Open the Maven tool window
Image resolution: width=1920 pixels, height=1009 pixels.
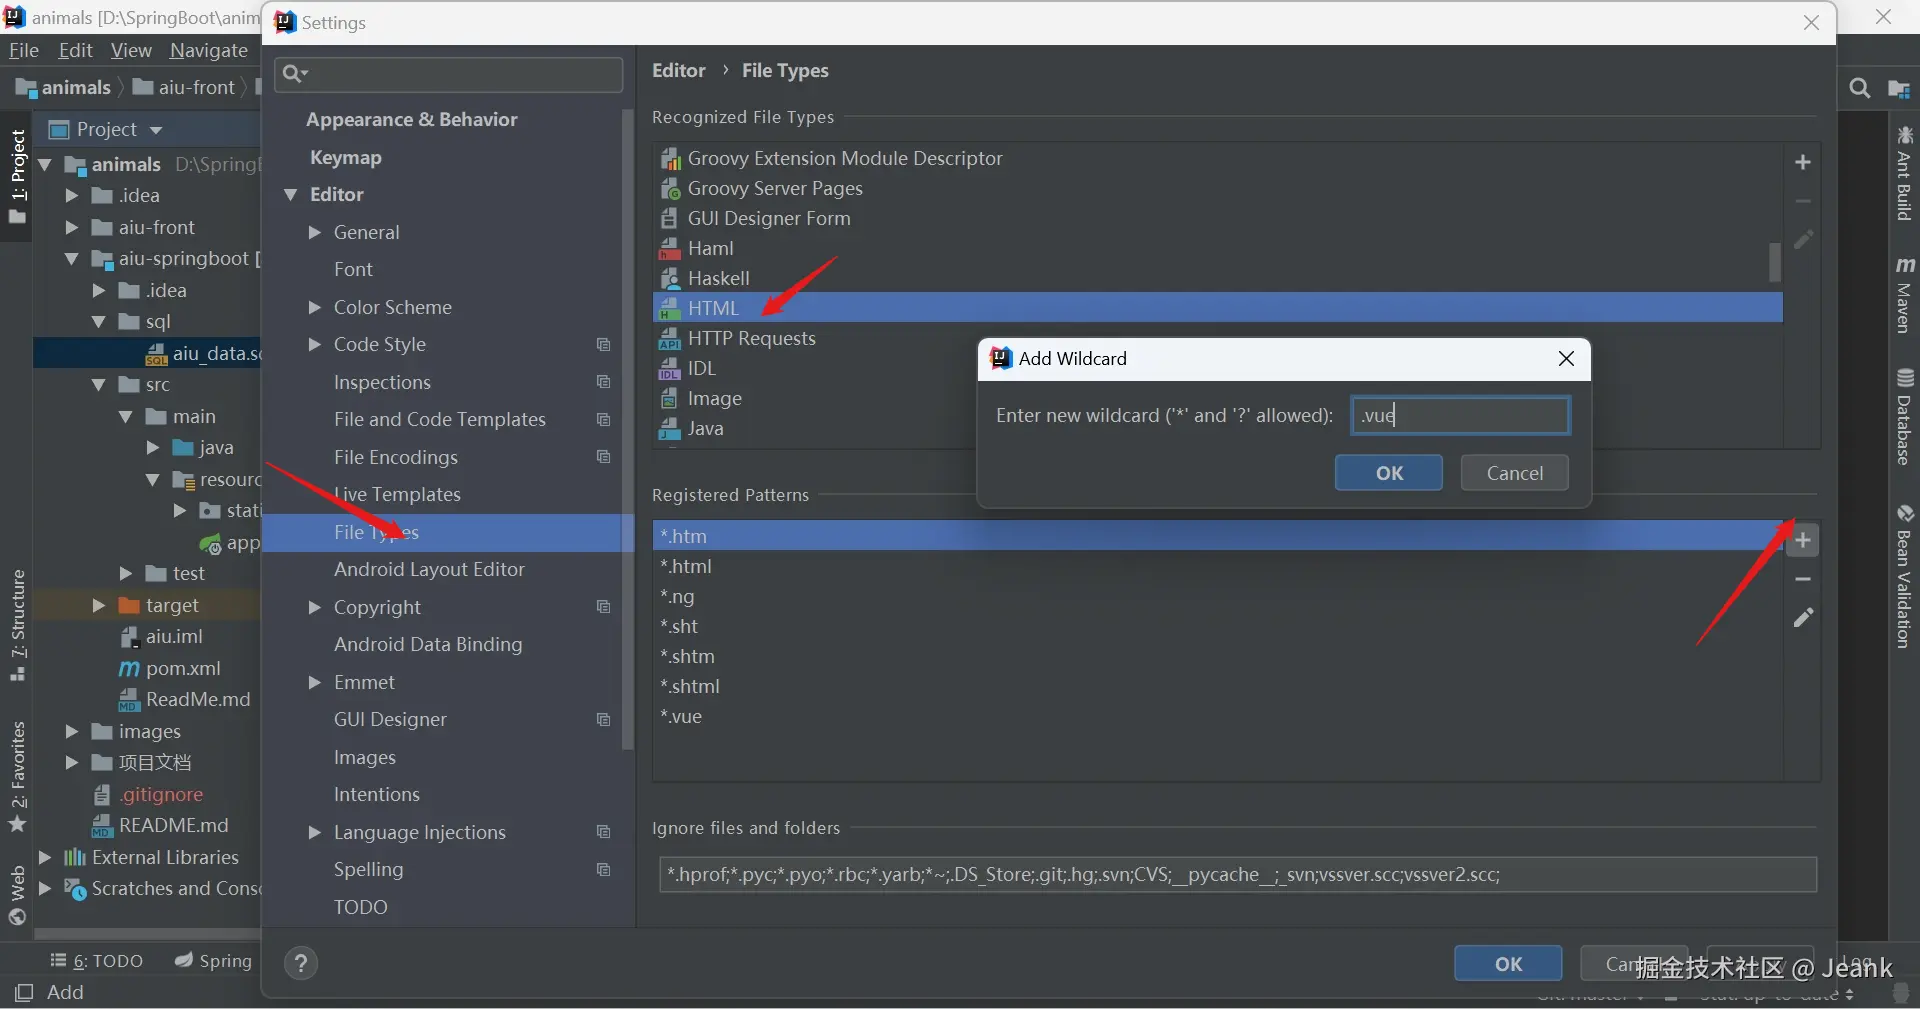click(x=1904, y=294)
